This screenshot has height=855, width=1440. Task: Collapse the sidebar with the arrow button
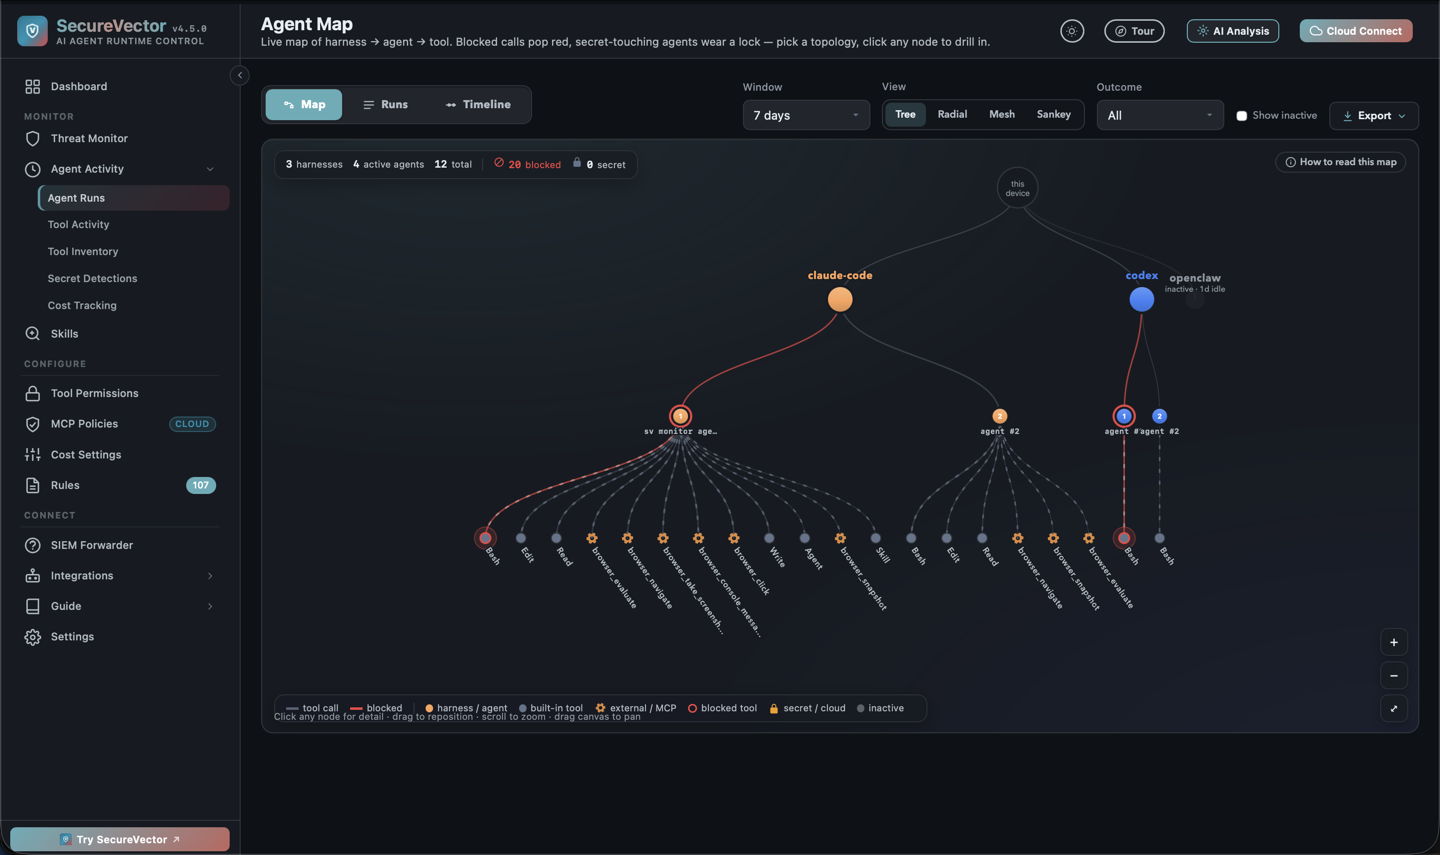point(240,75)
